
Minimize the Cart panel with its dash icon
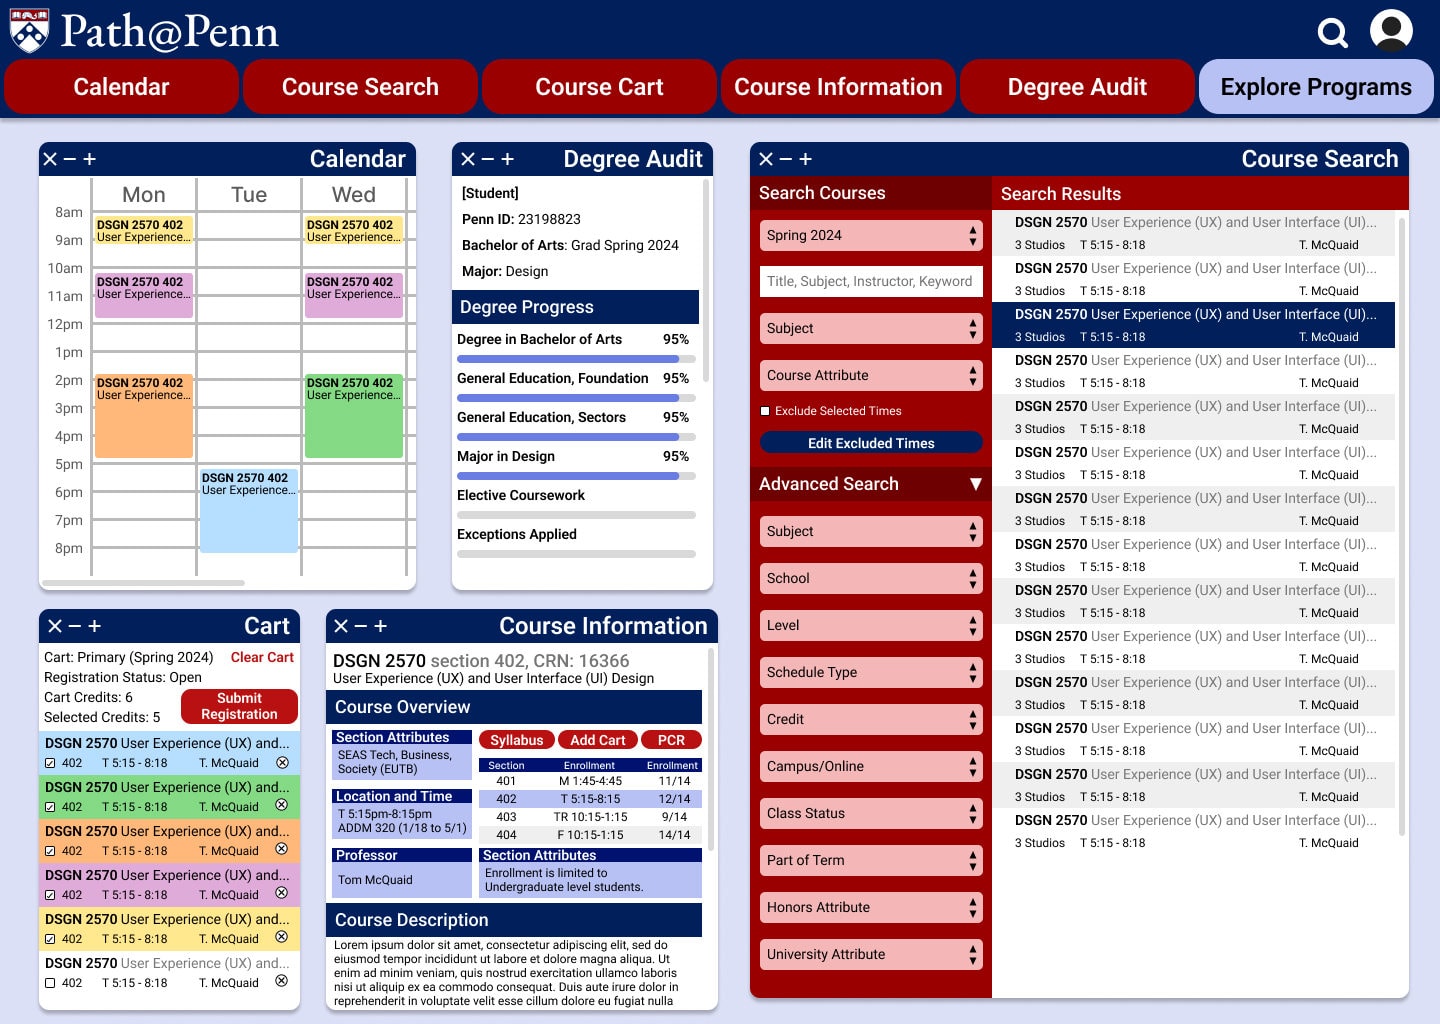[x=75, y=626]
